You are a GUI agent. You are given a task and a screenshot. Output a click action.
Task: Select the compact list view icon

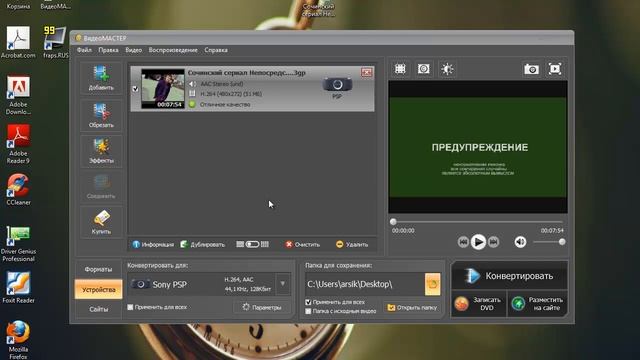point(240,244)
